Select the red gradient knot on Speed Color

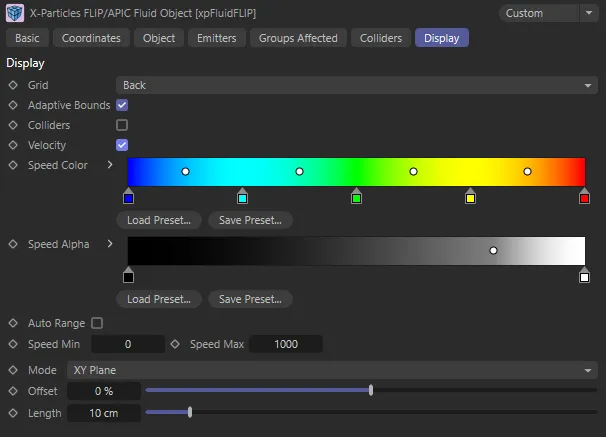click(584, 197)
